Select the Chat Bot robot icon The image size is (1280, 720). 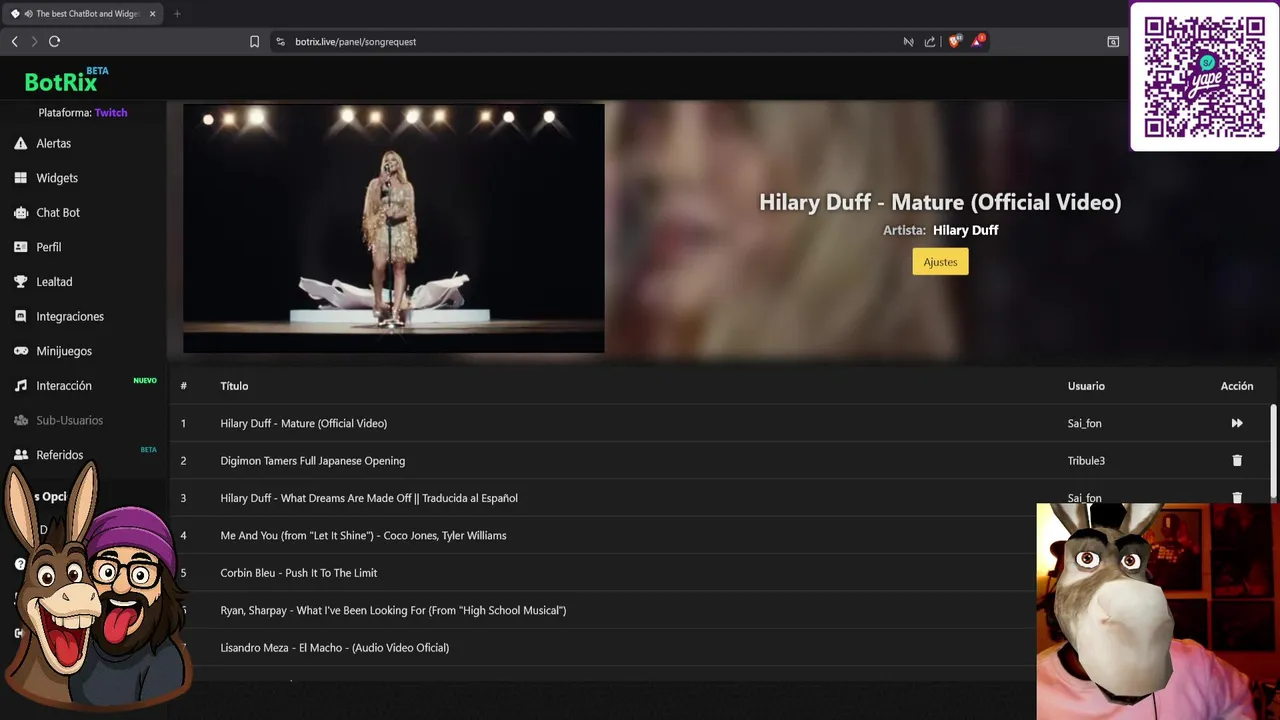click(20, 213)
